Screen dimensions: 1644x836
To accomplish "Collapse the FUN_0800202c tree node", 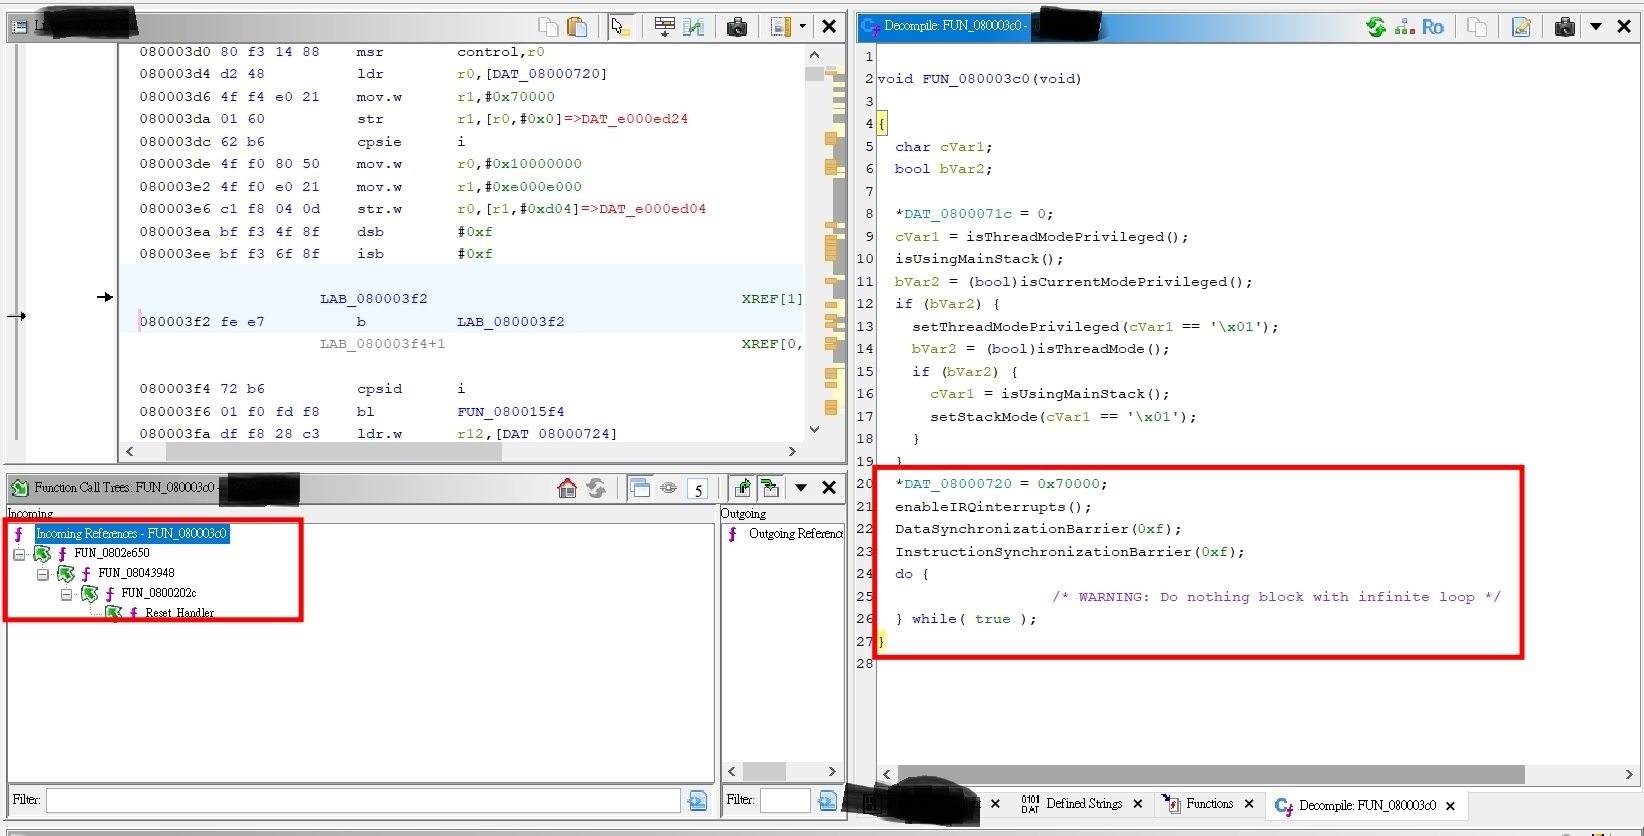I will pyautogui.click(x=67, y=594).
